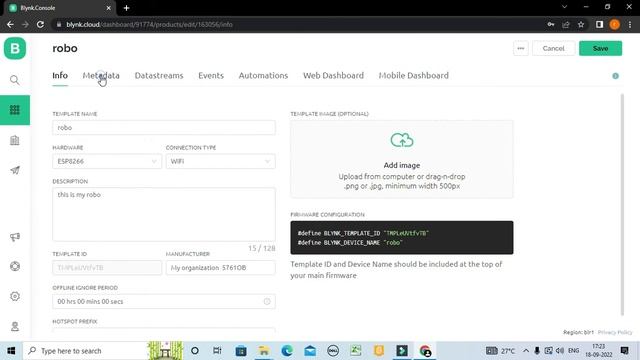Click the cloud upload Add image icon

402,140
